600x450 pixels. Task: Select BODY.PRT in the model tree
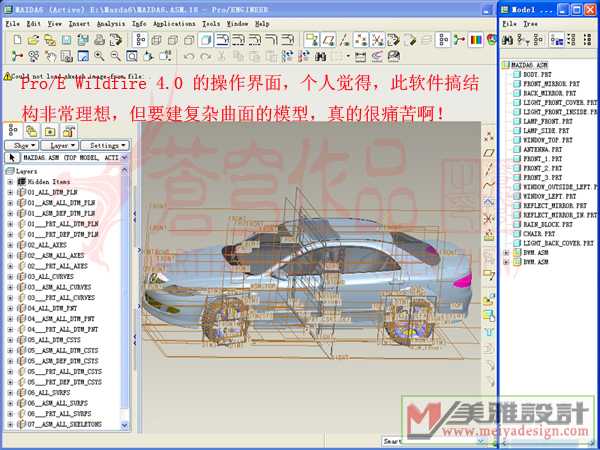[536, 74]
